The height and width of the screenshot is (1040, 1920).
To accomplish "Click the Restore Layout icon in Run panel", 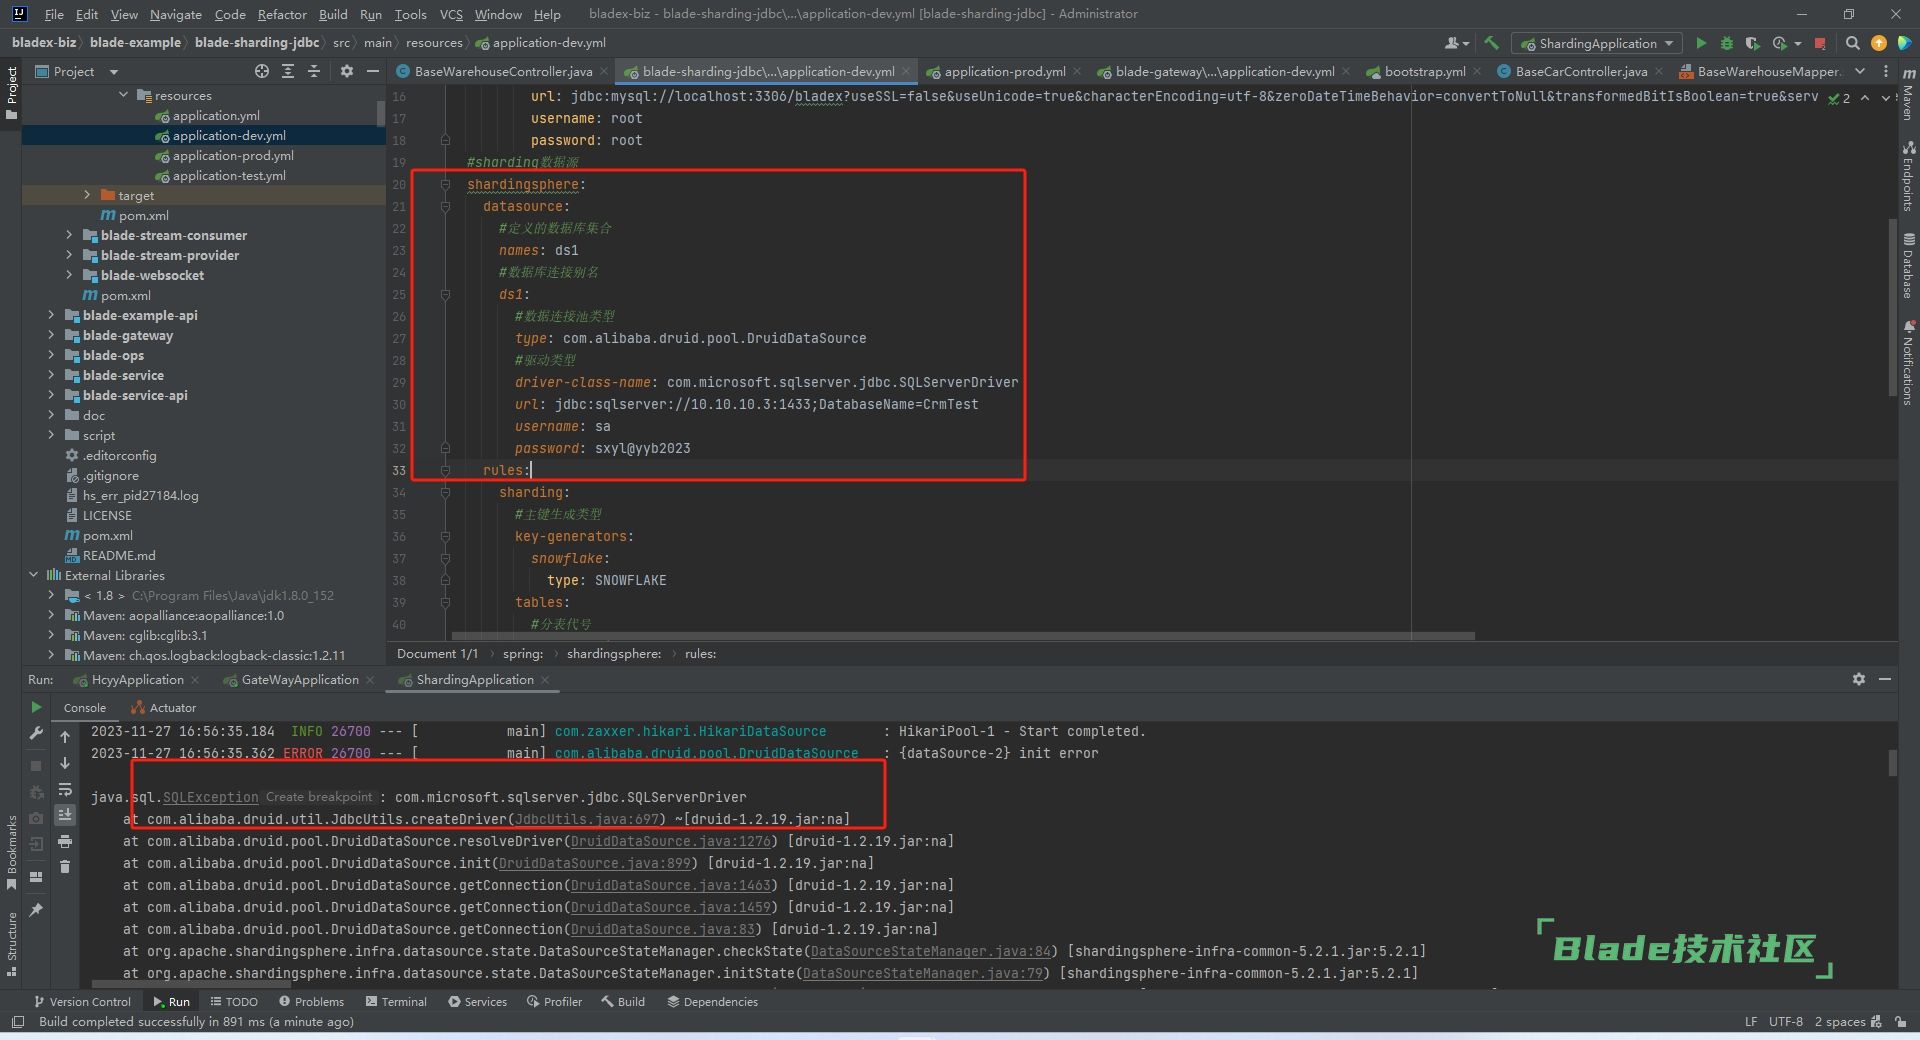I will click(x=37, y=877).
